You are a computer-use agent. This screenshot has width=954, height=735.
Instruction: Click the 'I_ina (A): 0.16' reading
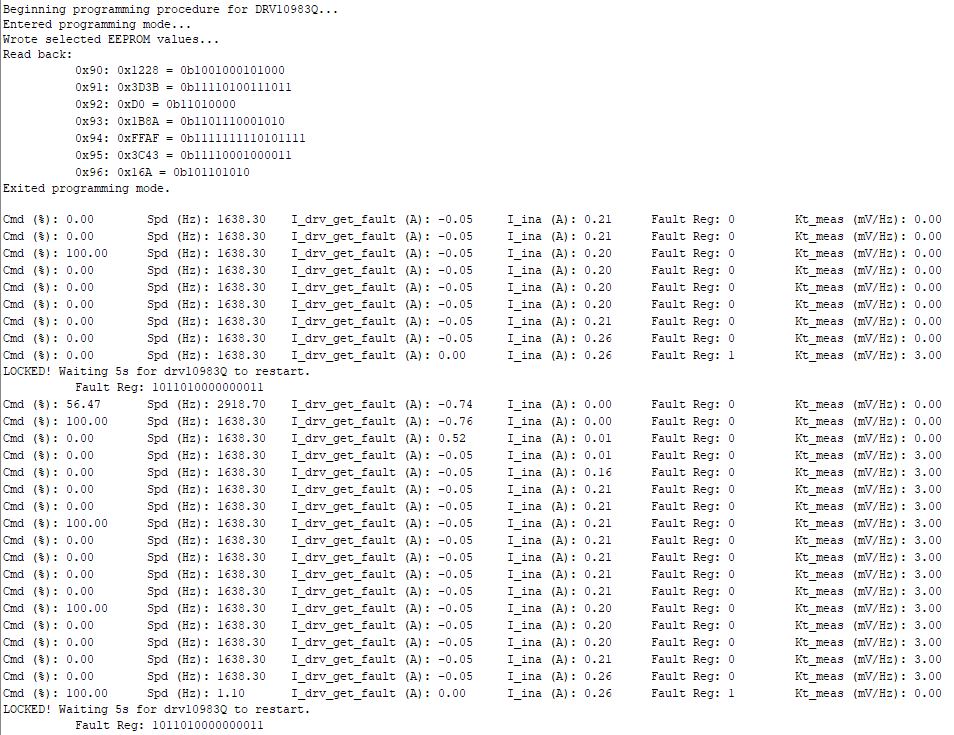[560, 473]
